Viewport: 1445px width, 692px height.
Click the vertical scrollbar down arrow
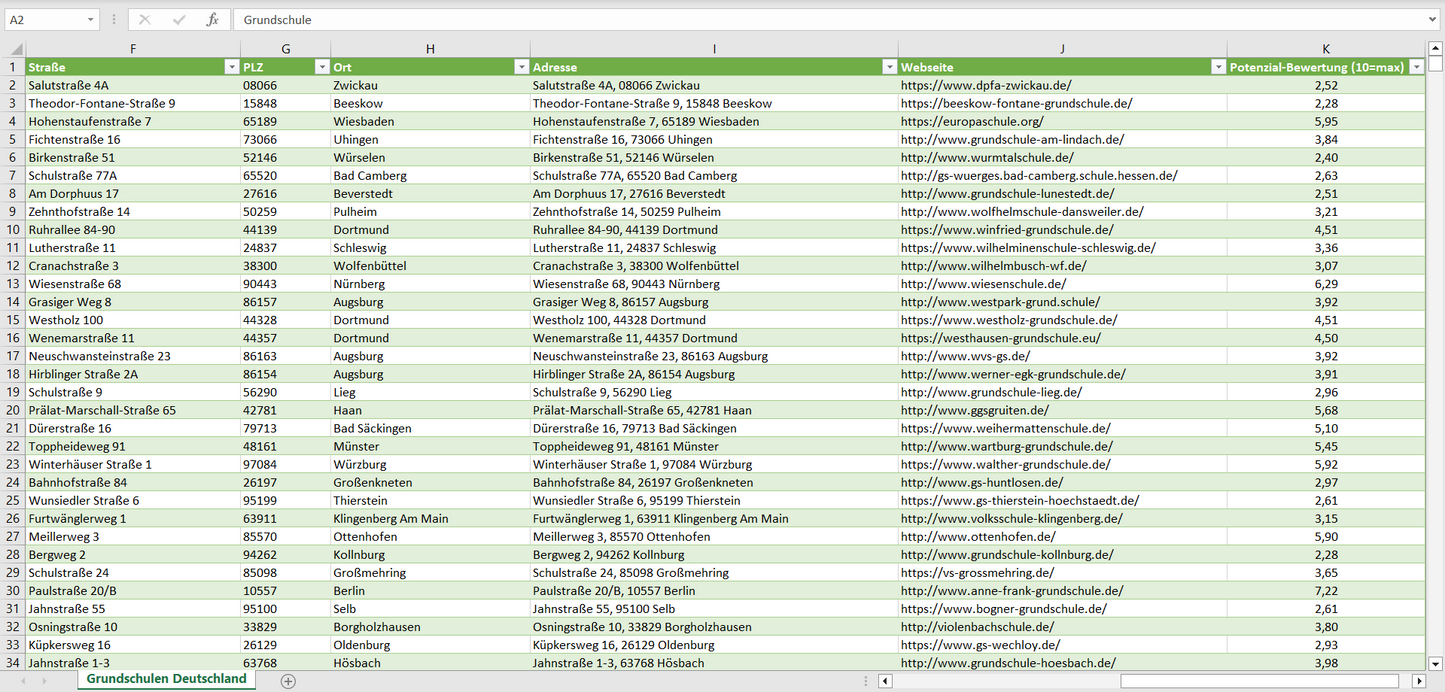click(1436, 663)
